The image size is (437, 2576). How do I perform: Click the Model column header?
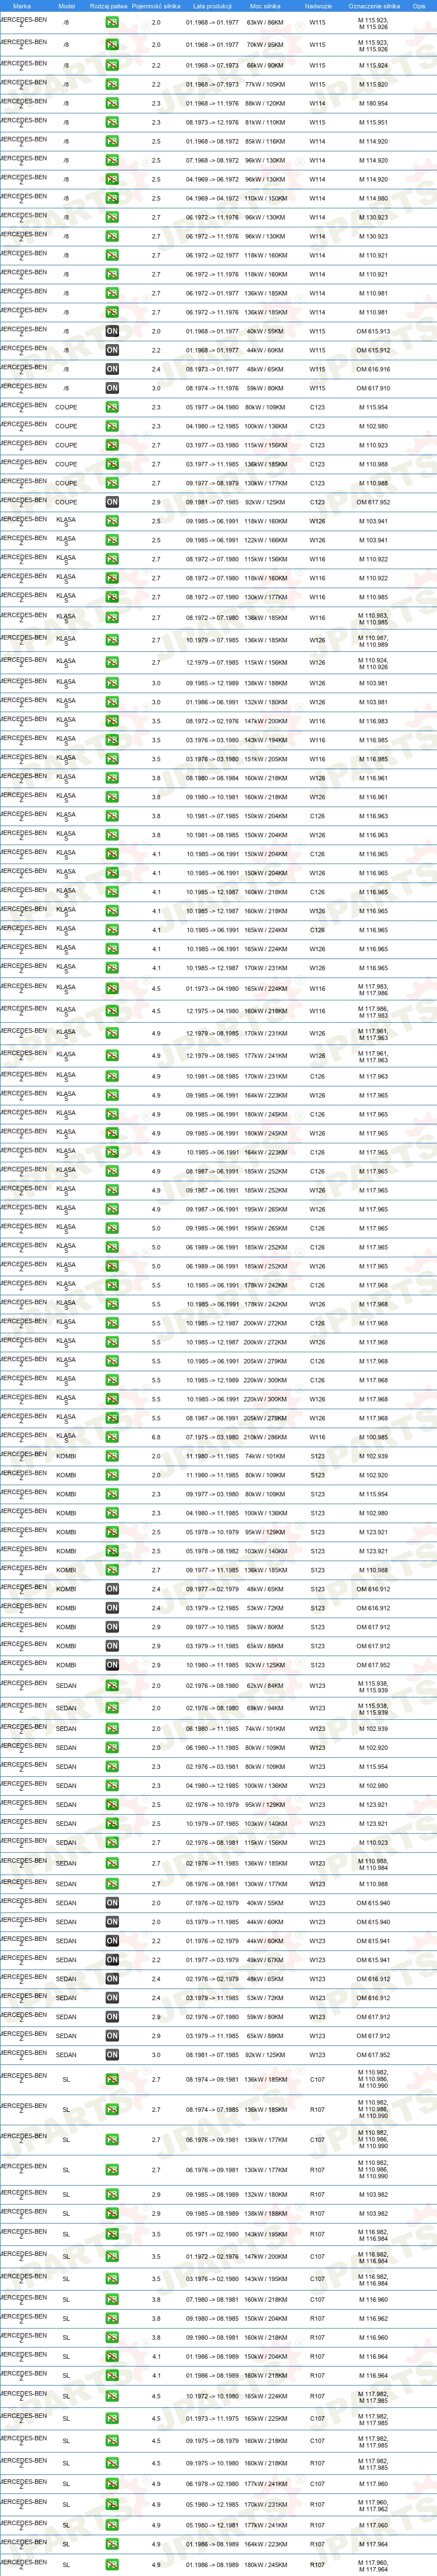click(x=67, y=6)
